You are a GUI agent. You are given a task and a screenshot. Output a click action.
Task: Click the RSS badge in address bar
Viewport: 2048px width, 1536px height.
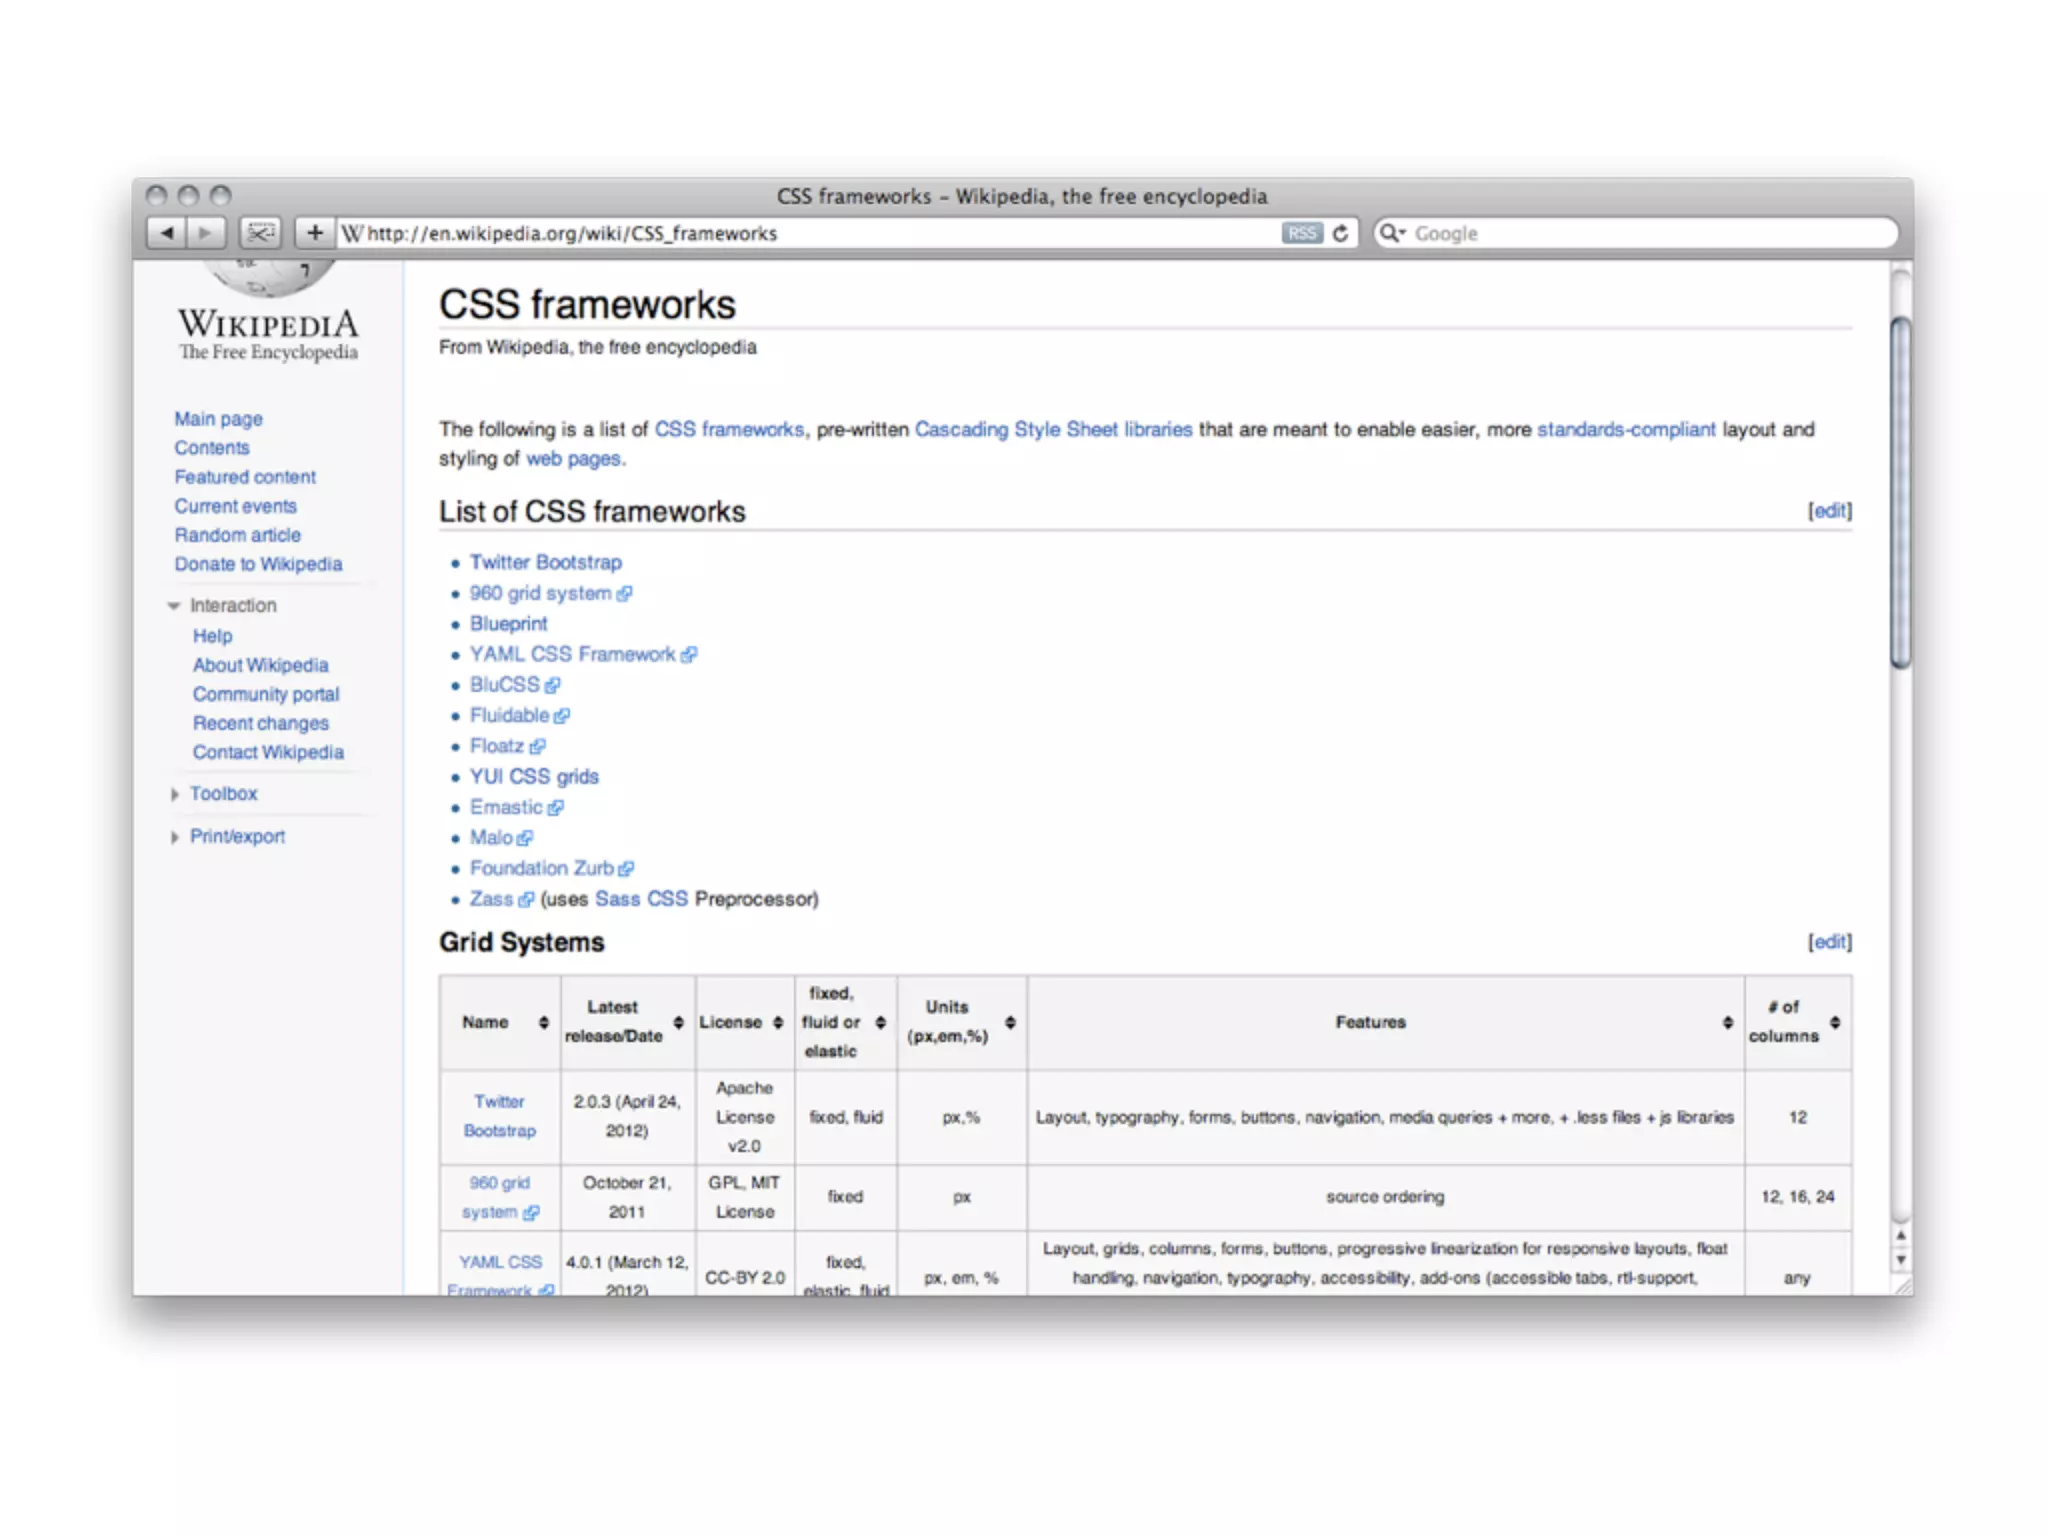point(1301,233)
